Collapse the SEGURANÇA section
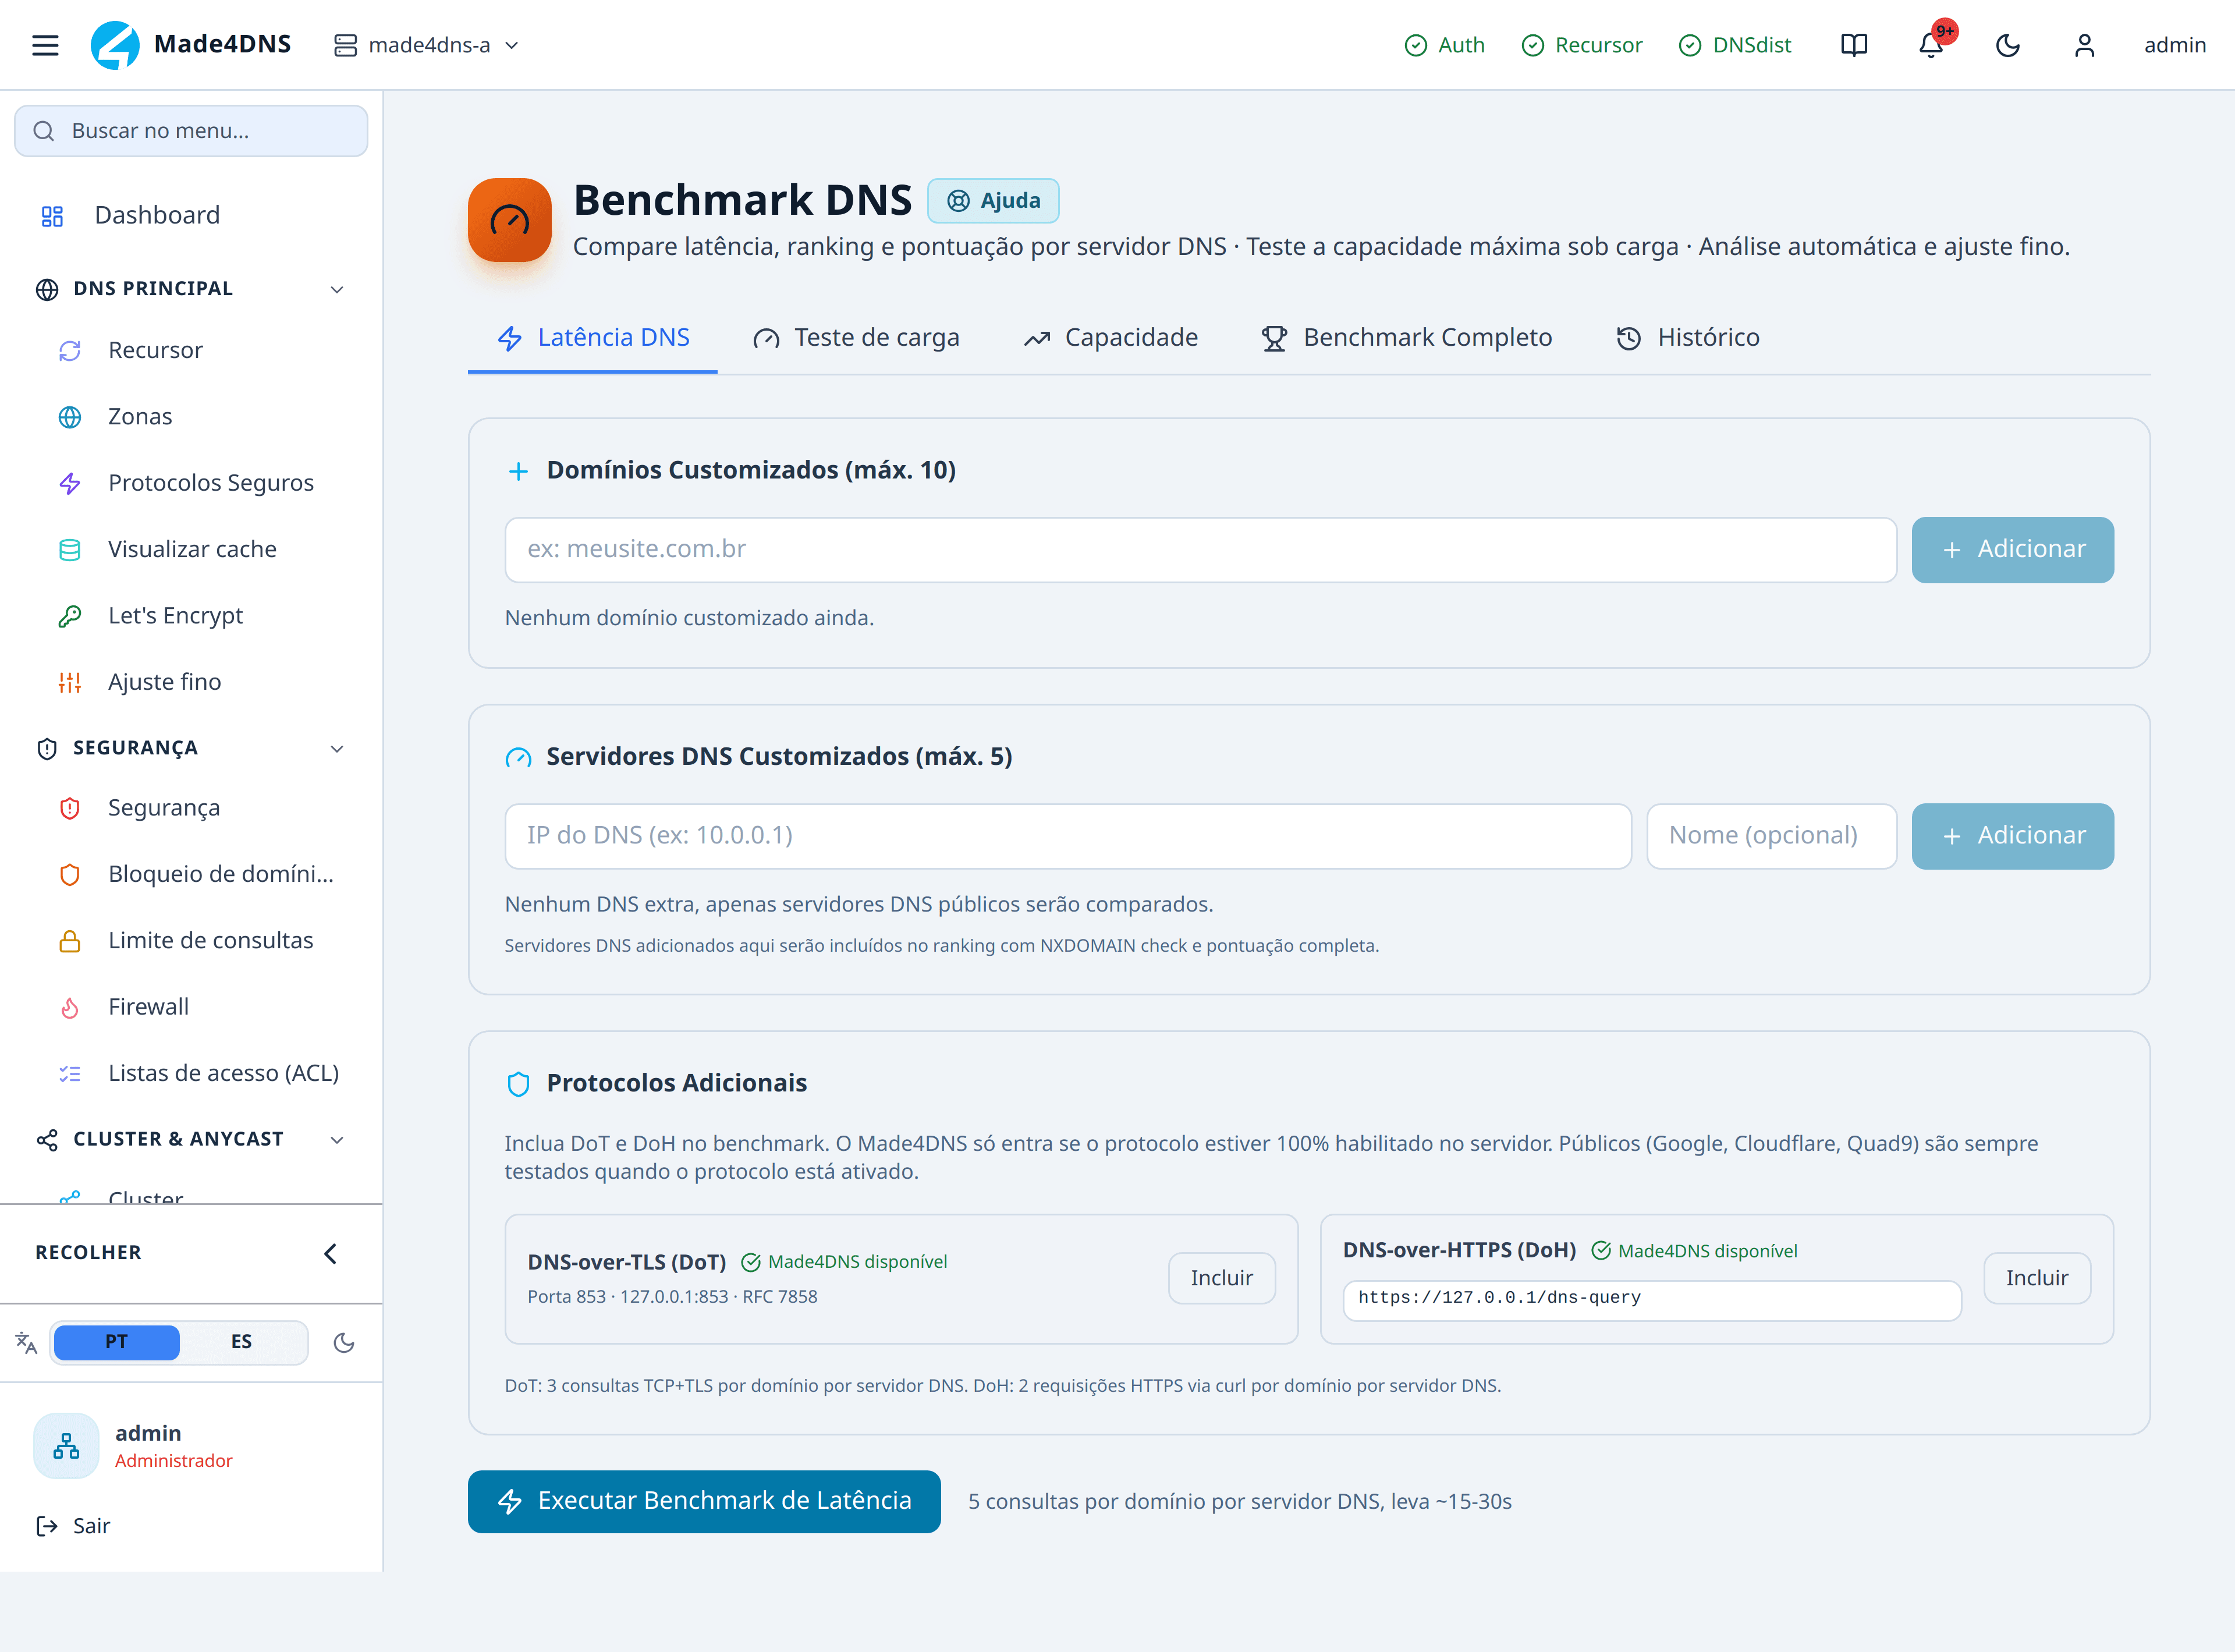This screenshot has height=1652, width=2235. [191, 748]
